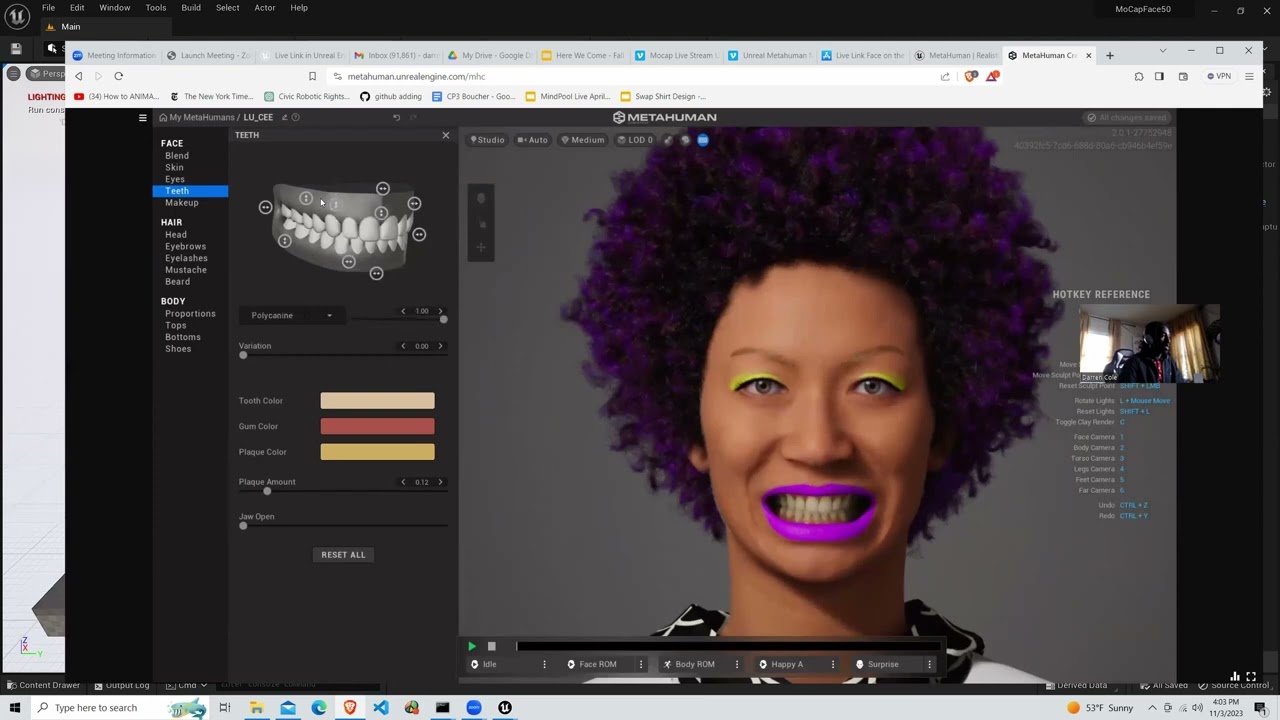Select the Body ROM animation
The height and width of the screenshot is (720, 1280).
695,664
